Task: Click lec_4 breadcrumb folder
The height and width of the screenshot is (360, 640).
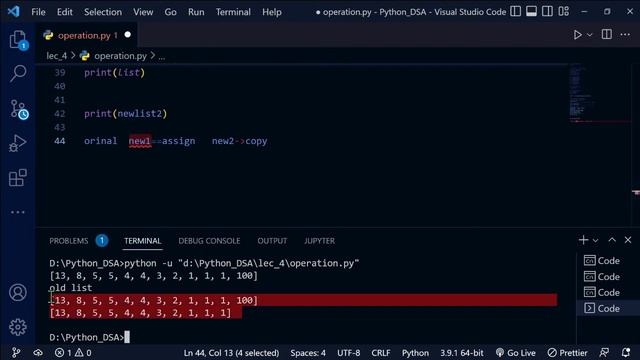Action: (x=56, y=56)
